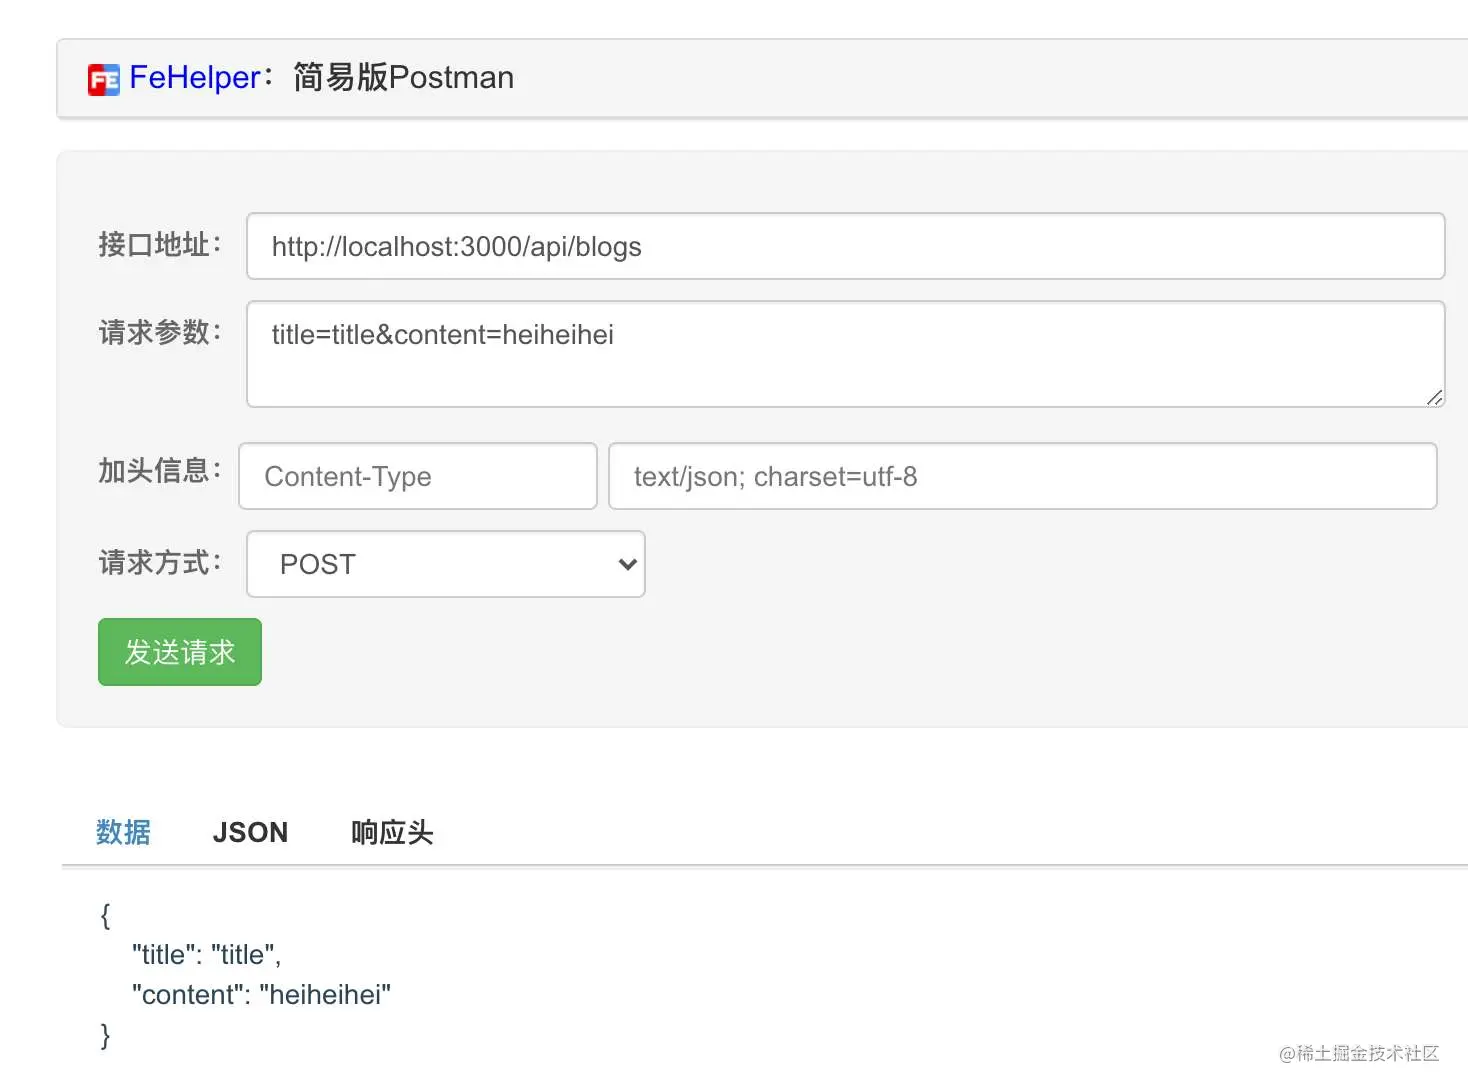Click the 简易版Postman heading text
1468x1092 pixels.
(403, 78)
